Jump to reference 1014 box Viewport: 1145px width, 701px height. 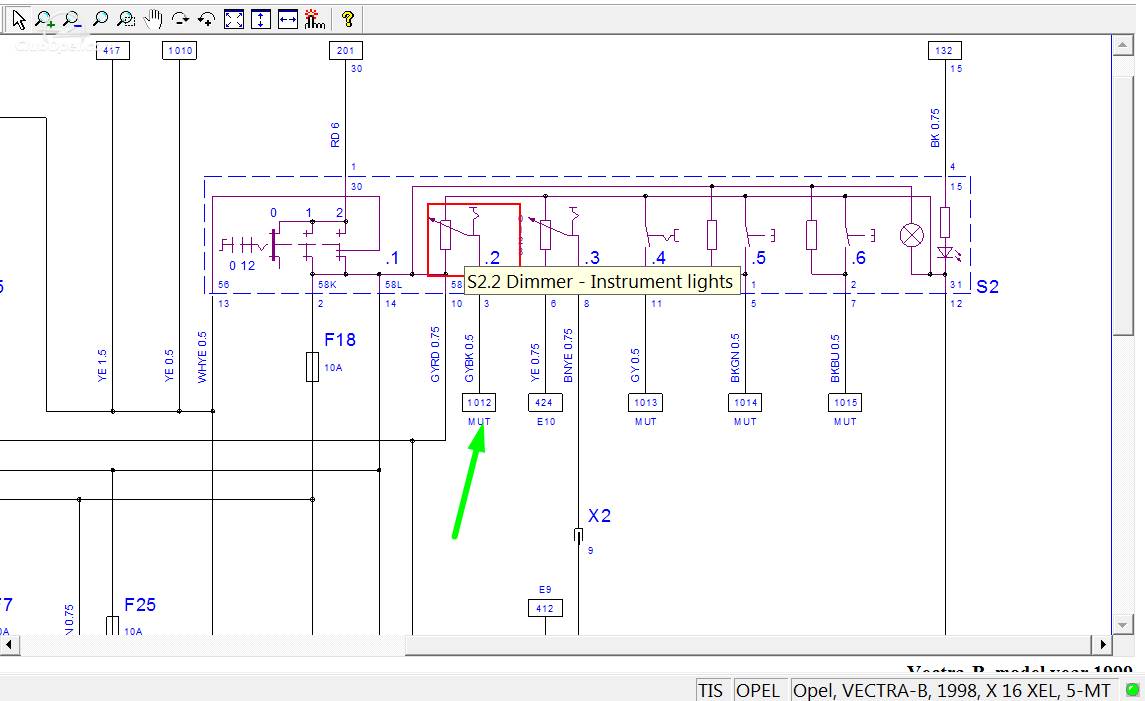tap(745, 402)
